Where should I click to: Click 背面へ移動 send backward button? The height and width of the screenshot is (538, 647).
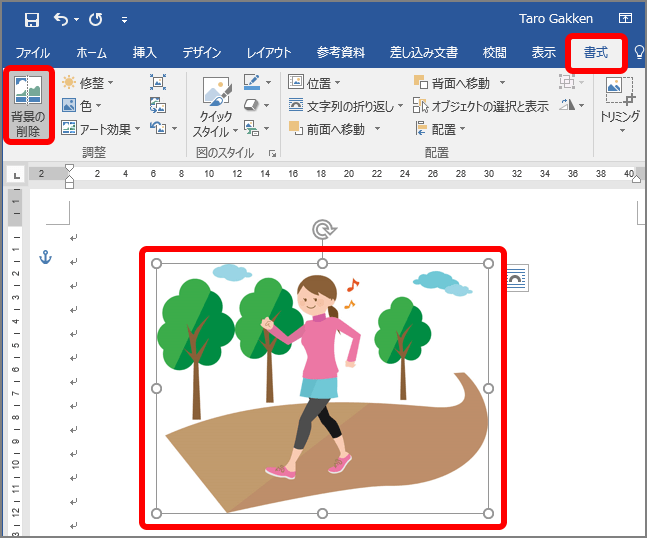(452, 83)
